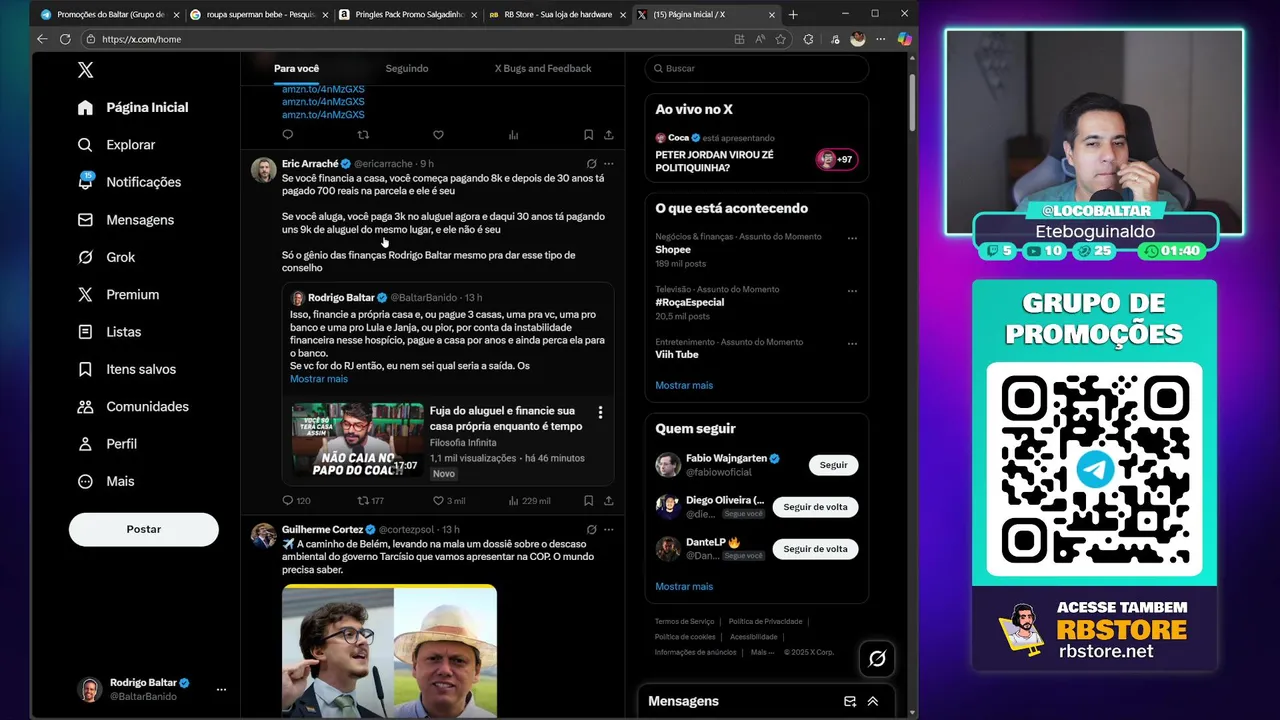1280x720 pixels.
Task: Switch to the roupa superman bebe browser tab
Action: [259, 15]
